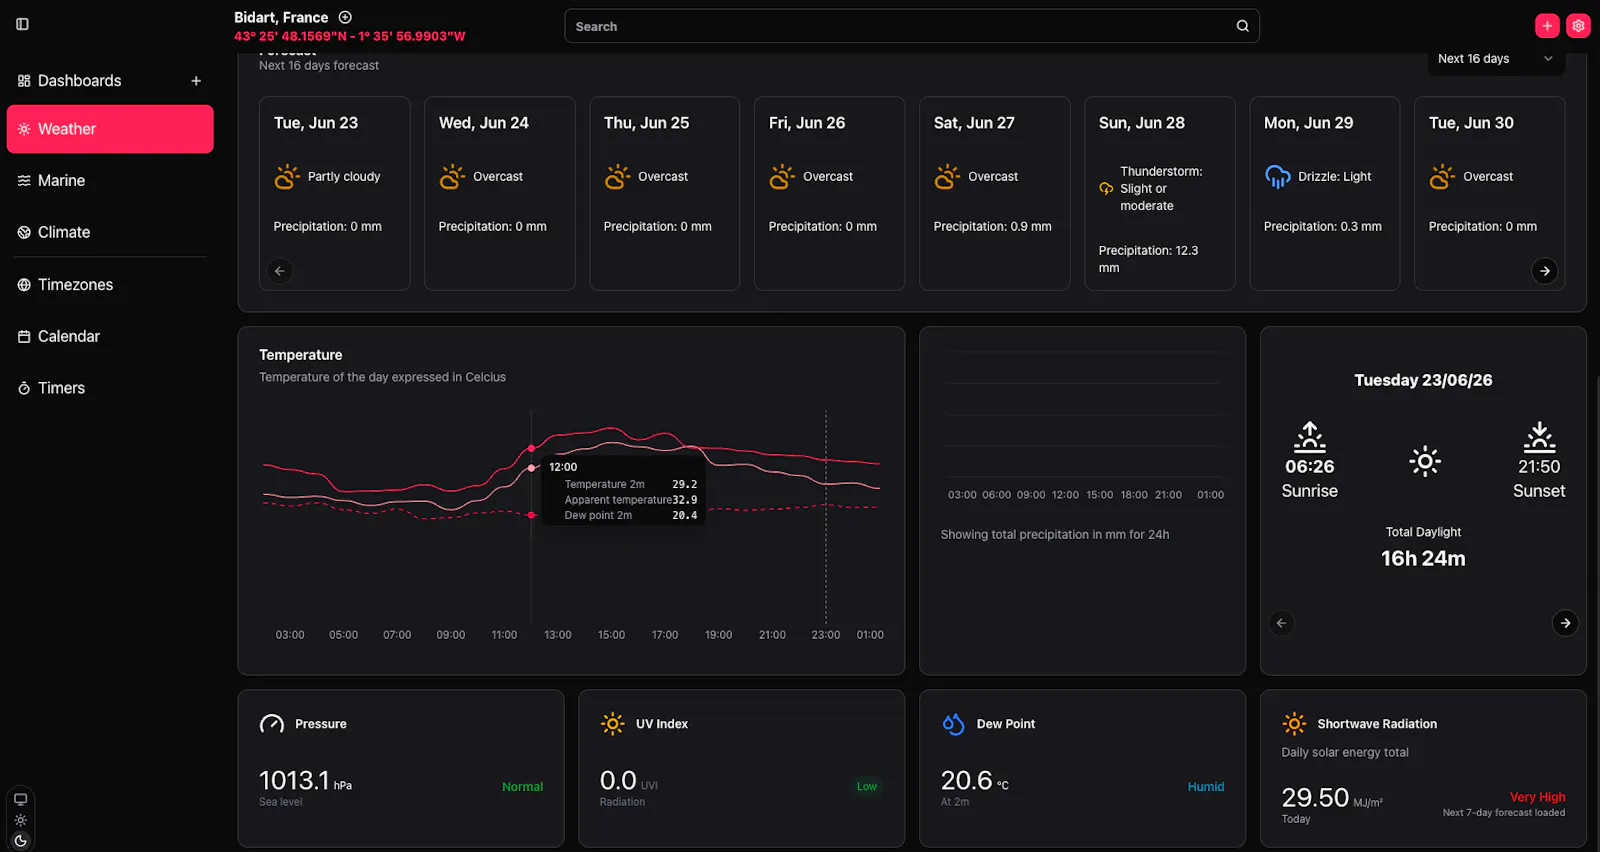Image resolution: width=1600 pixels, height=852 pixels.
Task: Select system theme monitor icon
Action: point(20,799)
